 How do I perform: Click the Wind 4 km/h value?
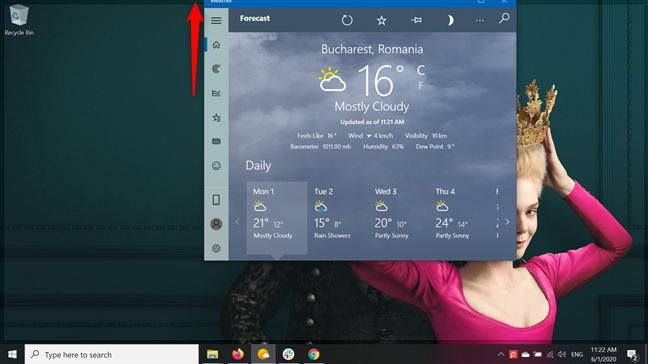coord(370,136)
